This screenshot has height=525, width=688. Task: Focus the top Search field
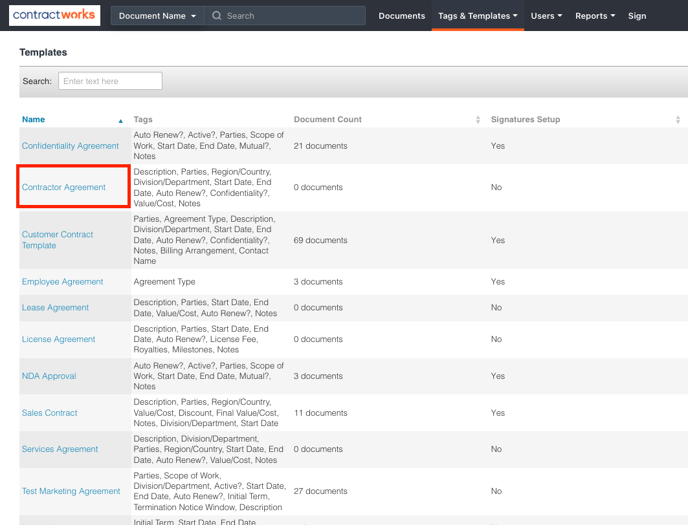[285, 16]
